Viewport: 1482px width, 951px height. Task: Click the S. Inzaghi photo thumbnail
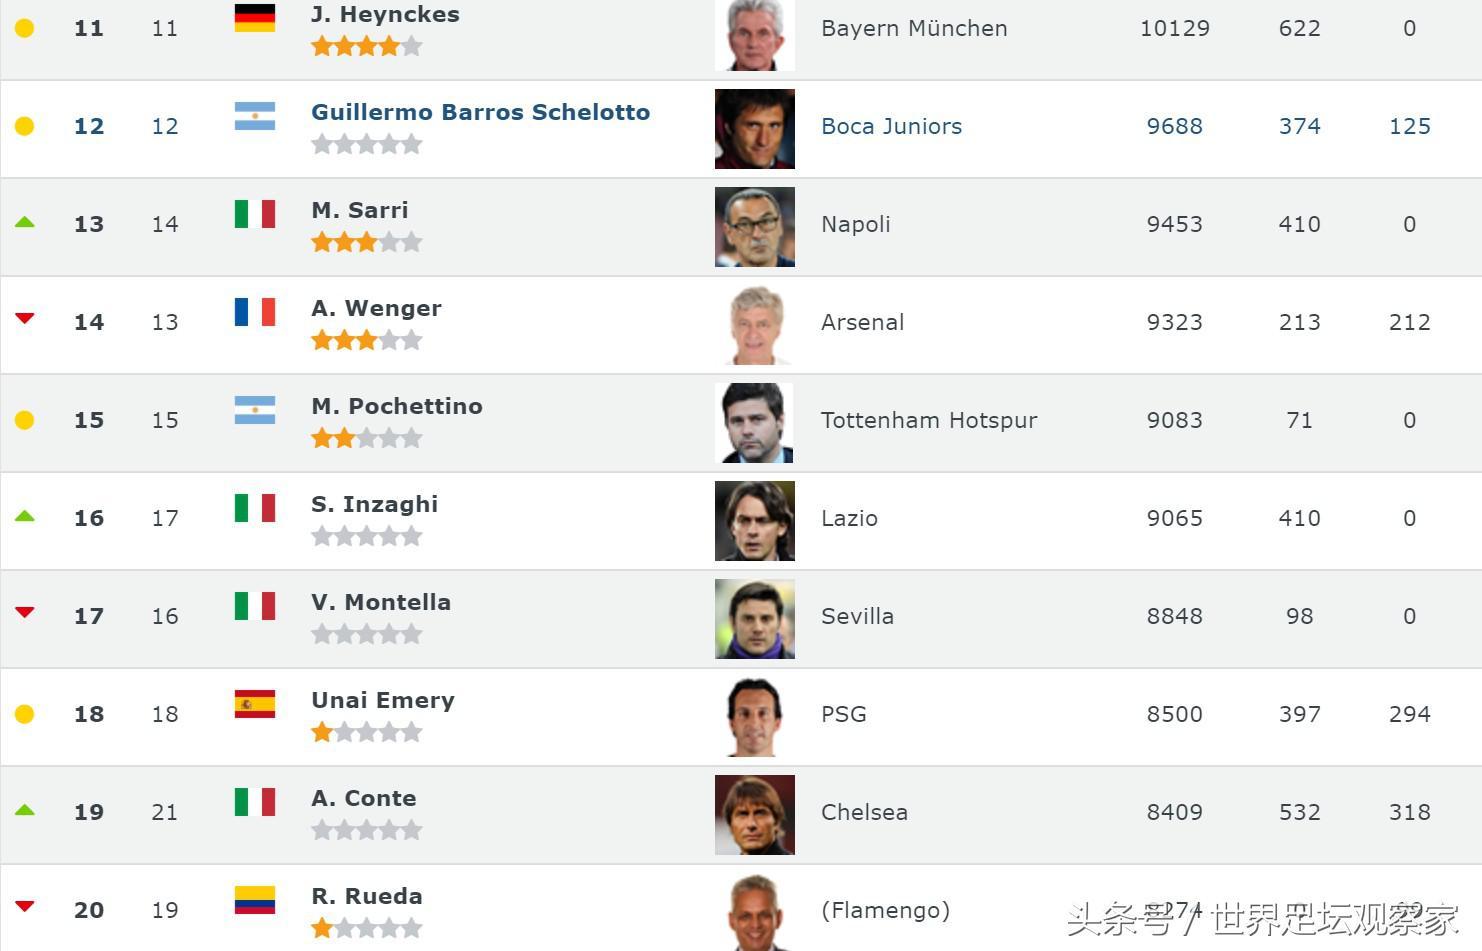point(755,521)
